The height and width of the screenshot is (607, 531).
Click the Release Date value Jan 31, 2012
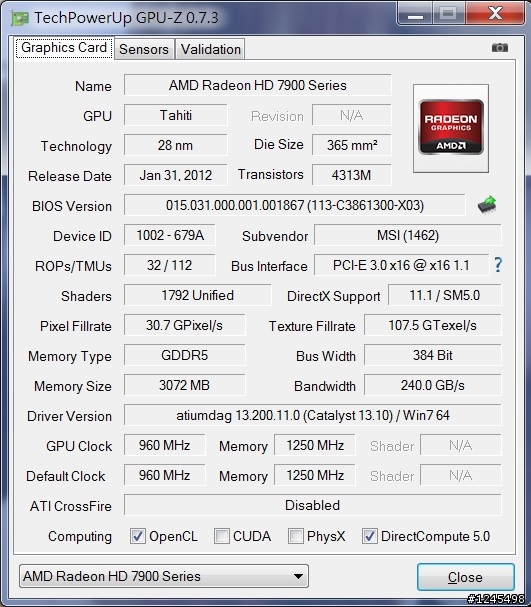pos(176,175)
